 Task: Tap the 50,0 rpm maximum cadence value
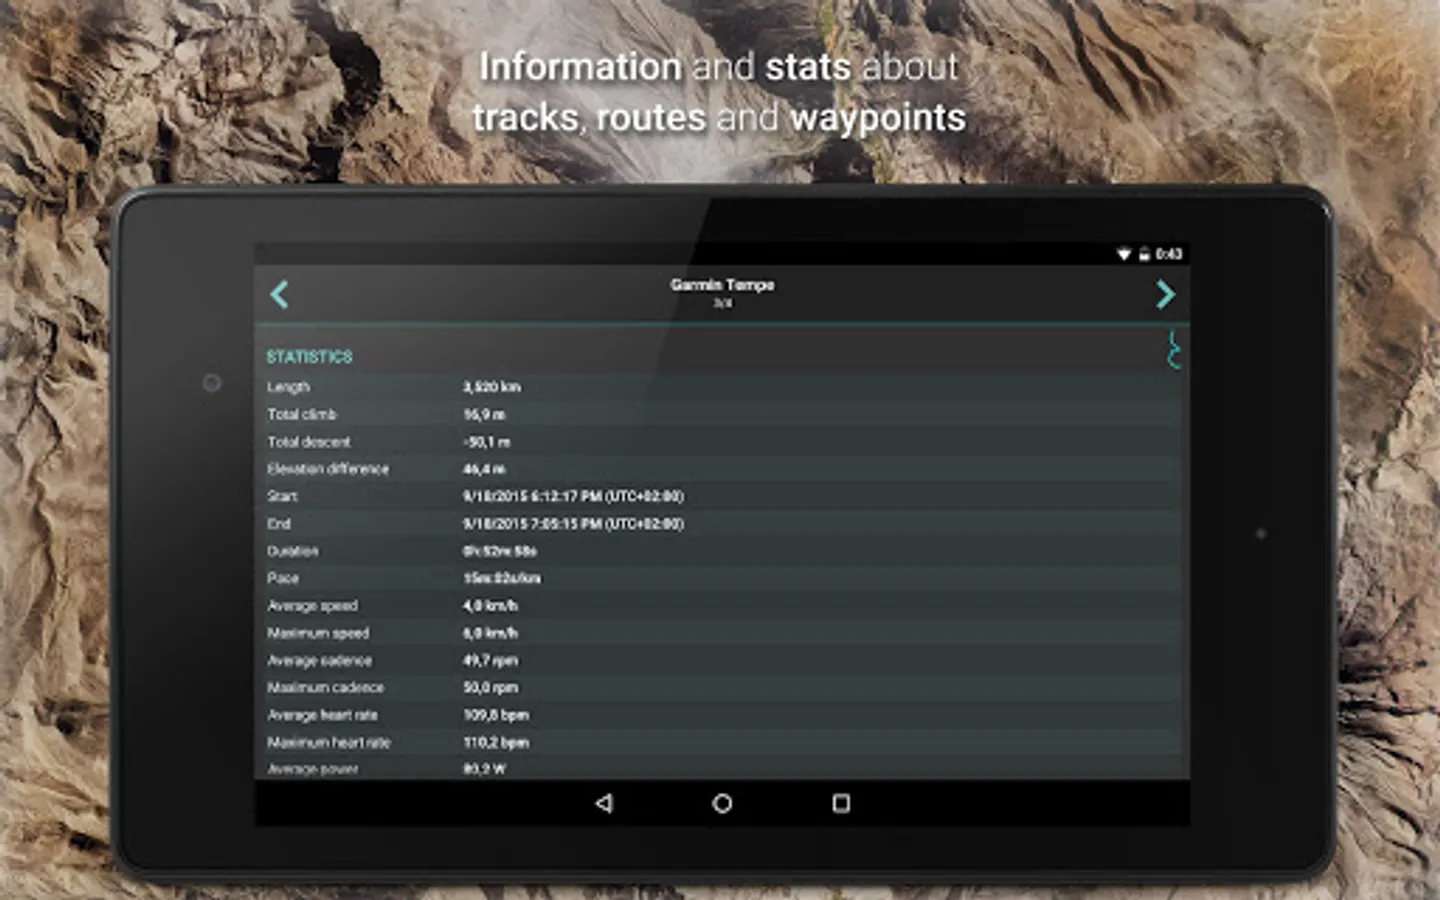[491, 688]
